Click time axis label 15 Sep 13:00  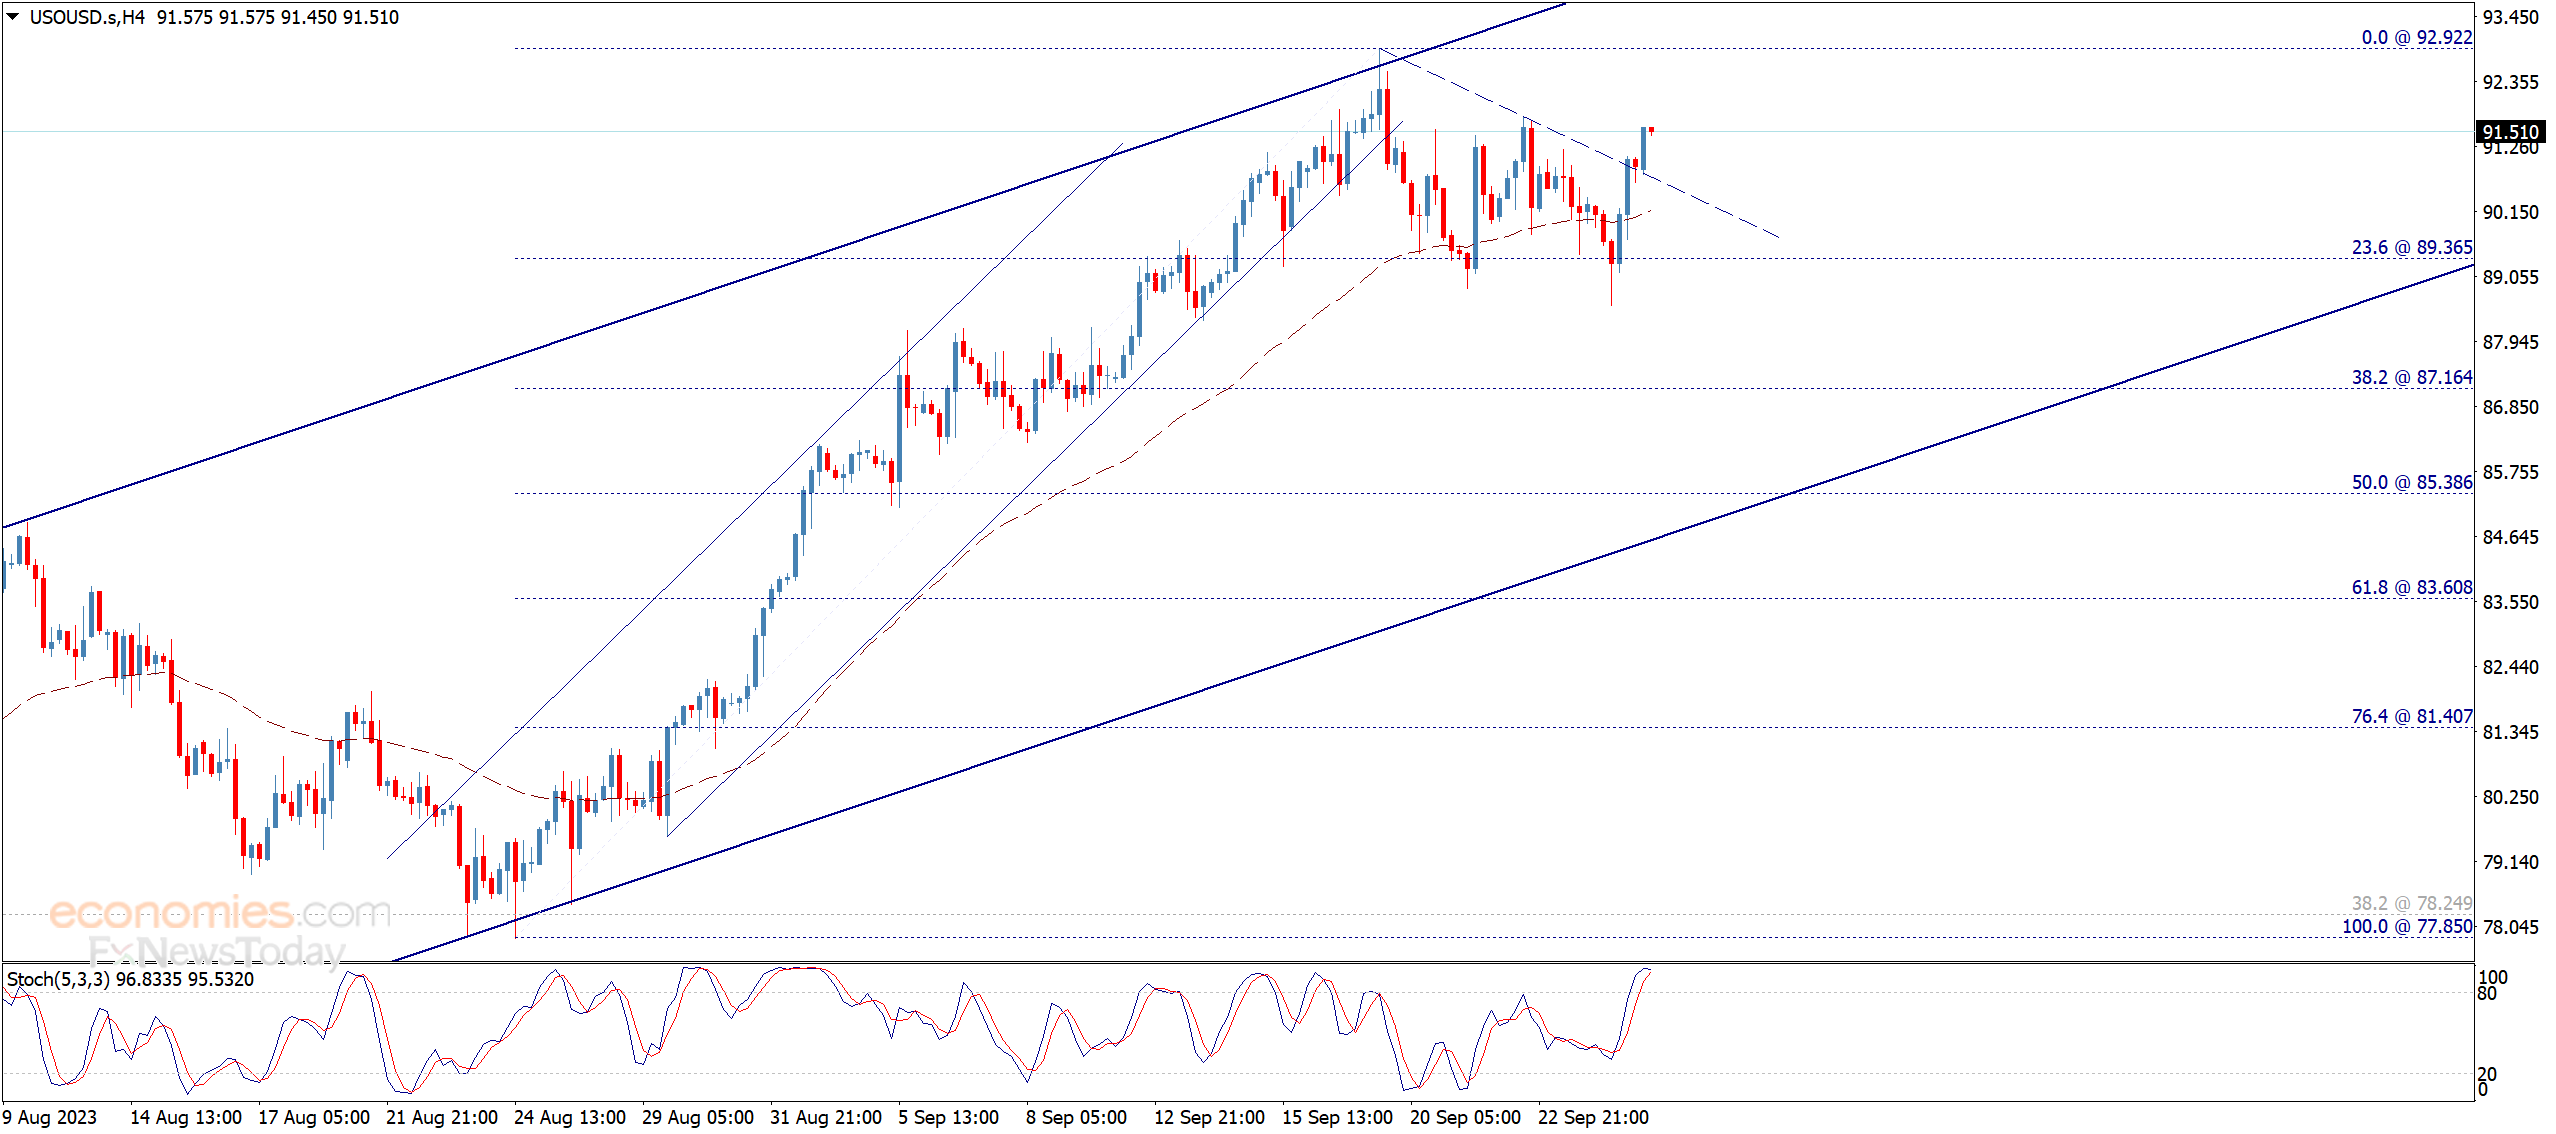[x=1337, y=1117]
